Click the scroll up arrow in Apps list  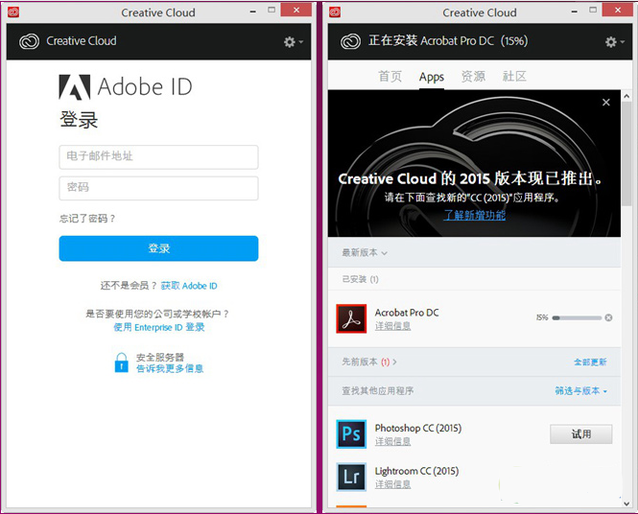coord(627,96)
